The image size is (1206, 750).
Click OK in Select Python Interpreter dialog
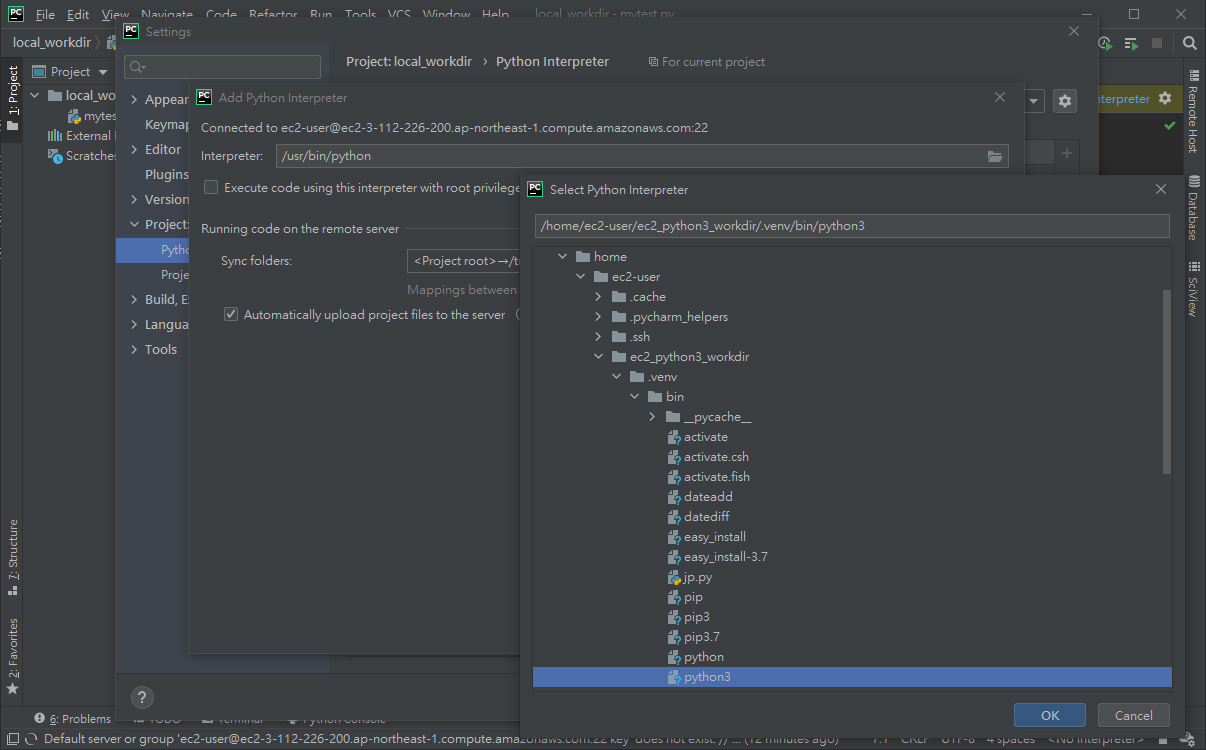click(x=1050, y=715)
